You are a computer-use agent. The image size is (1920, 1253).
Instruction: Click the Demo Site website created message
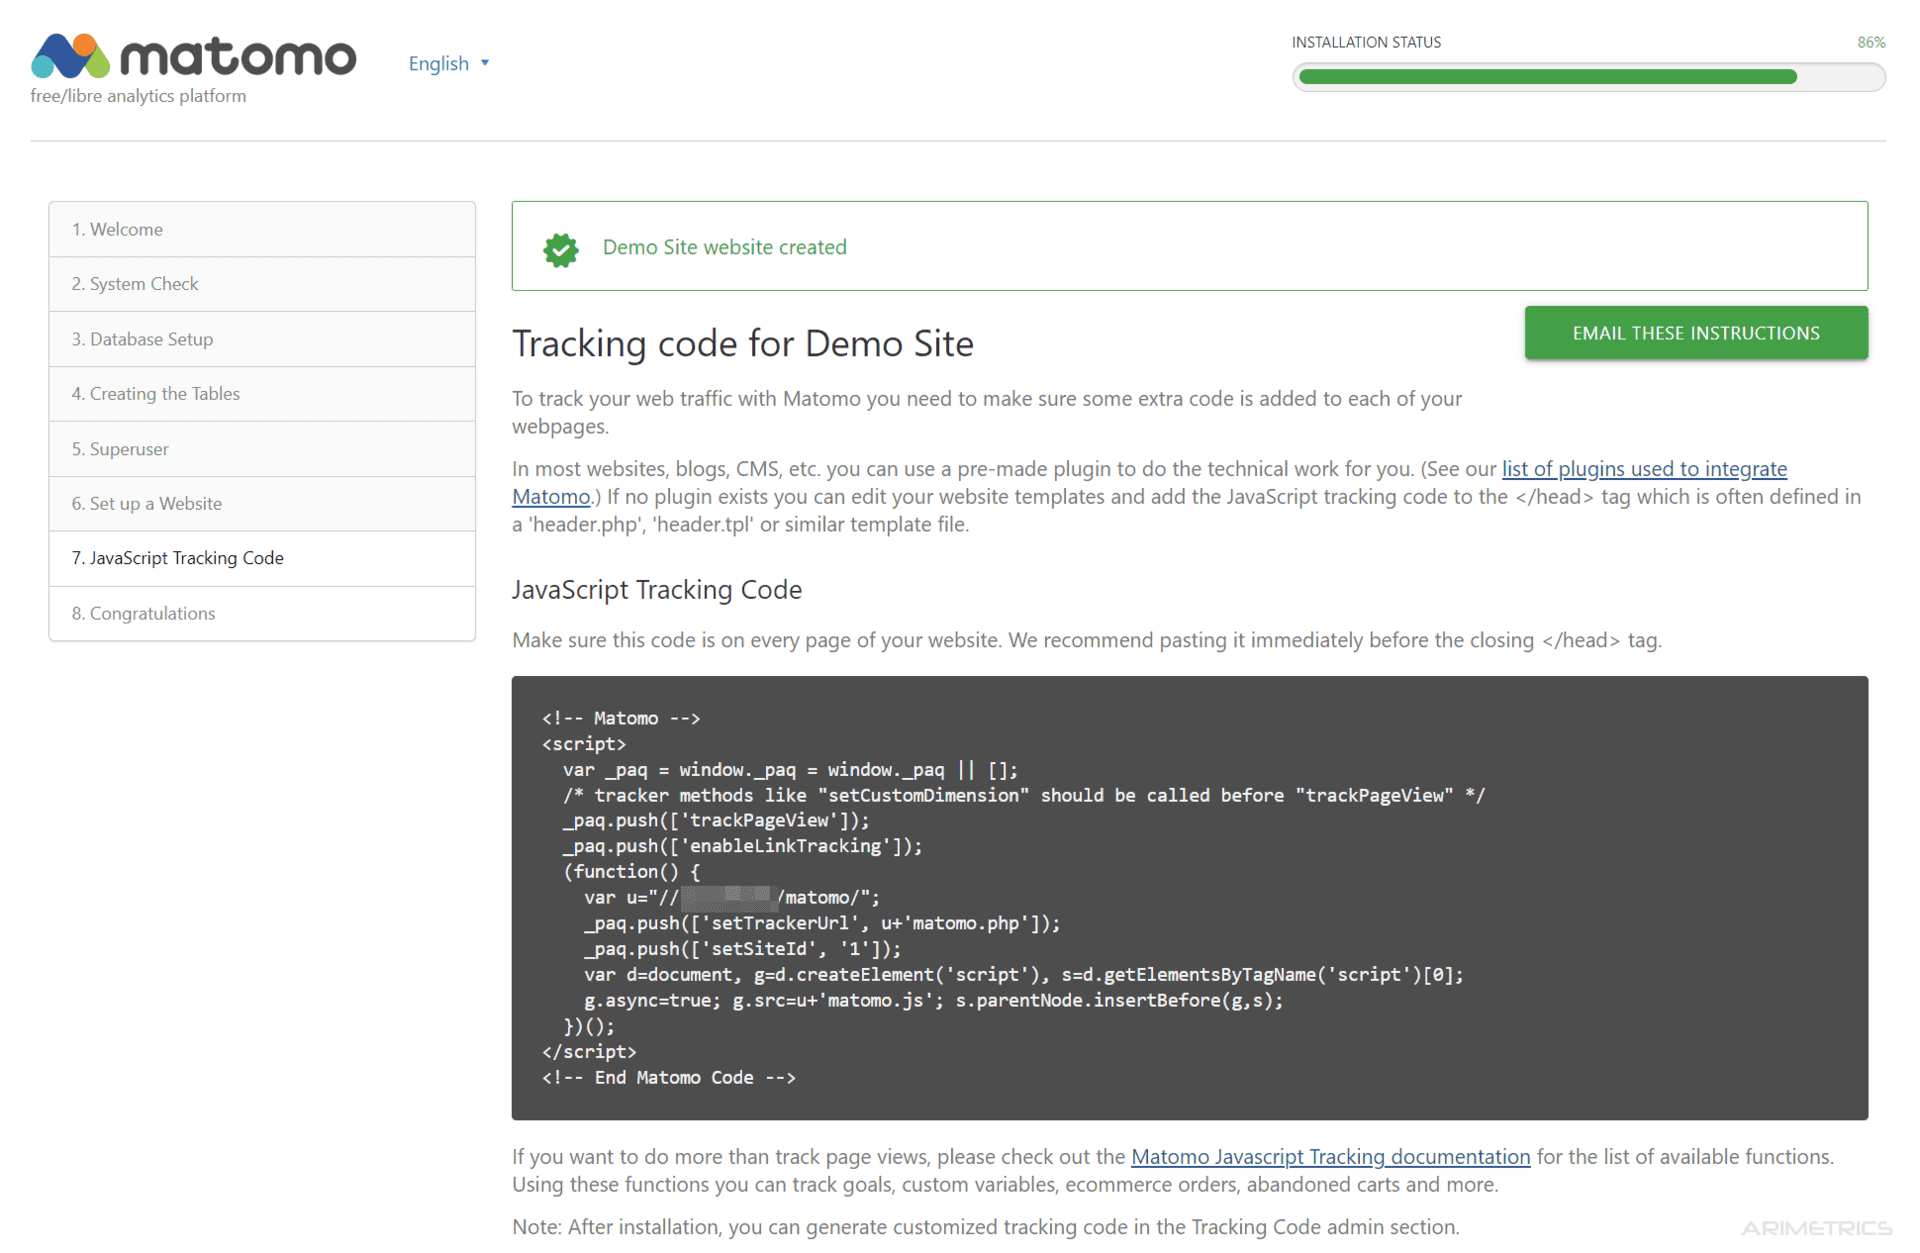pos(724,247)
